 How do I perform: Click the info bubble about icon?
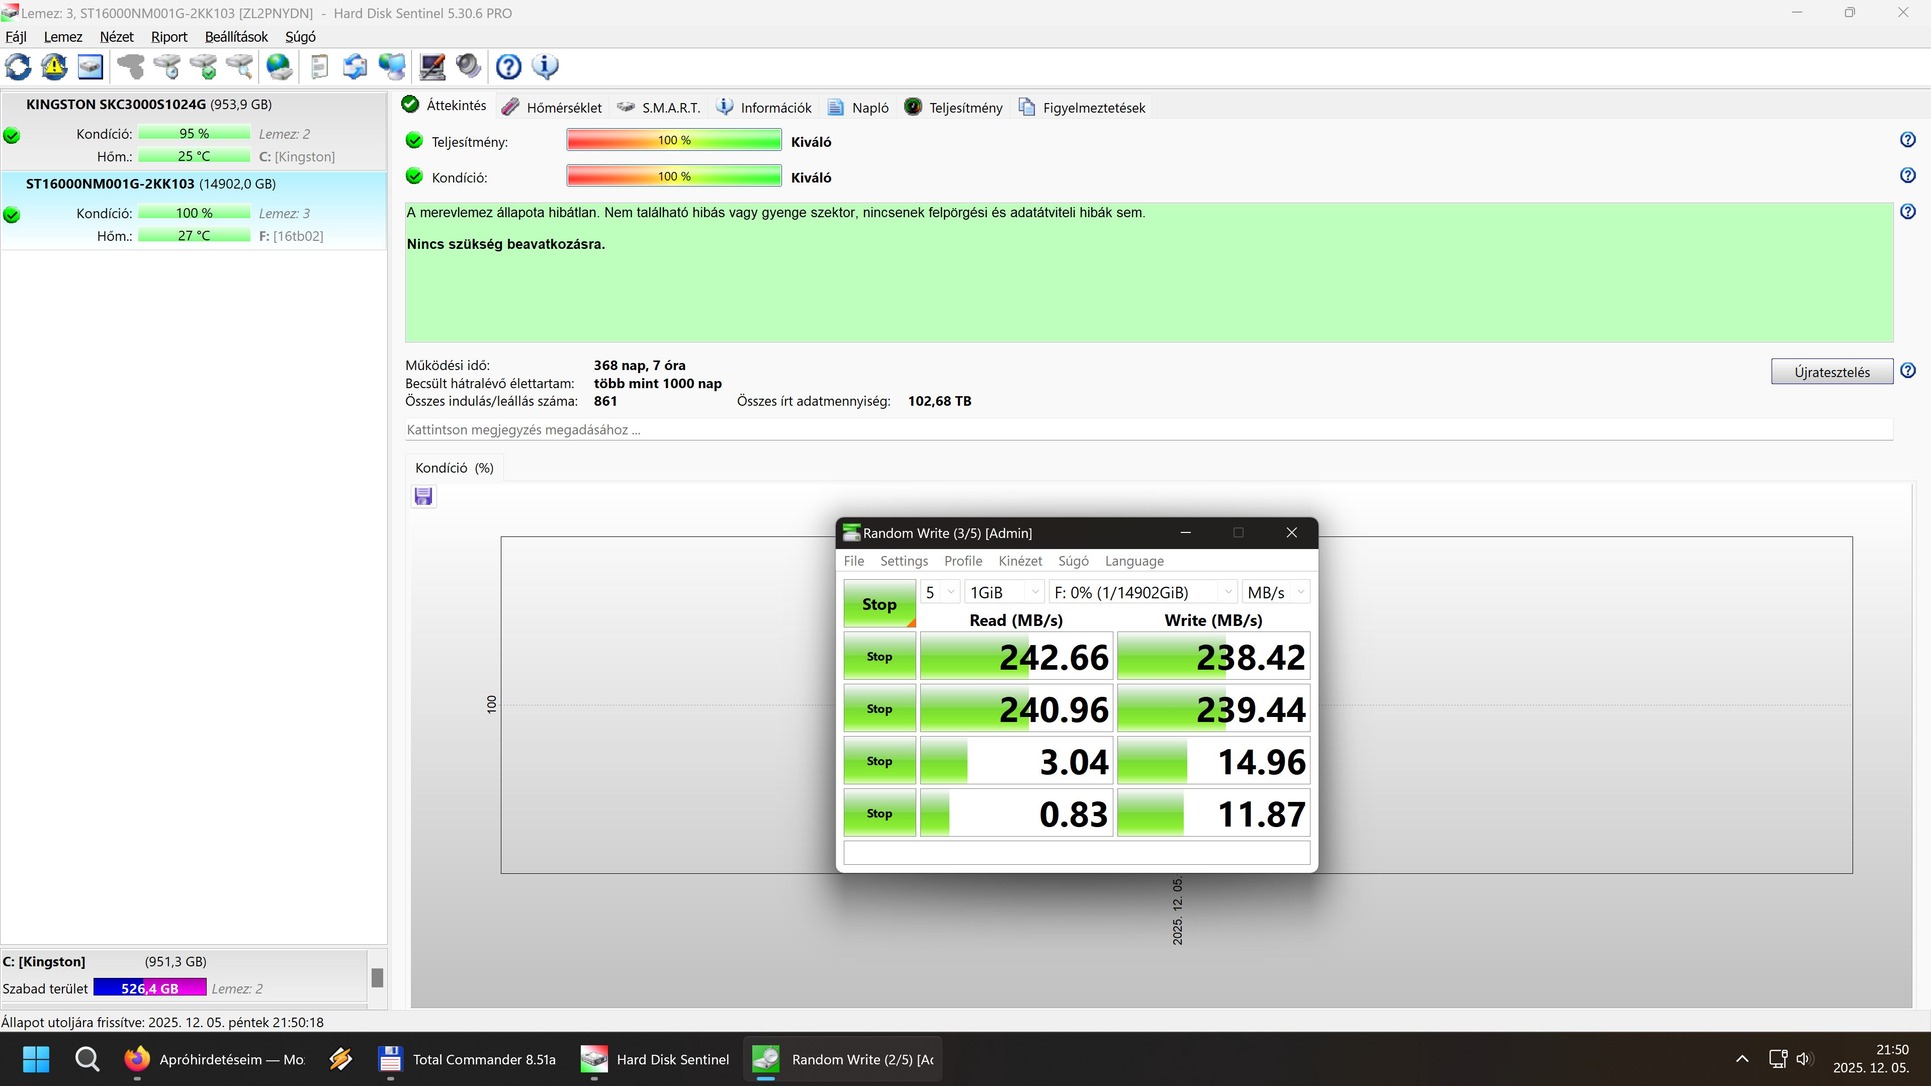coord(545,67)
